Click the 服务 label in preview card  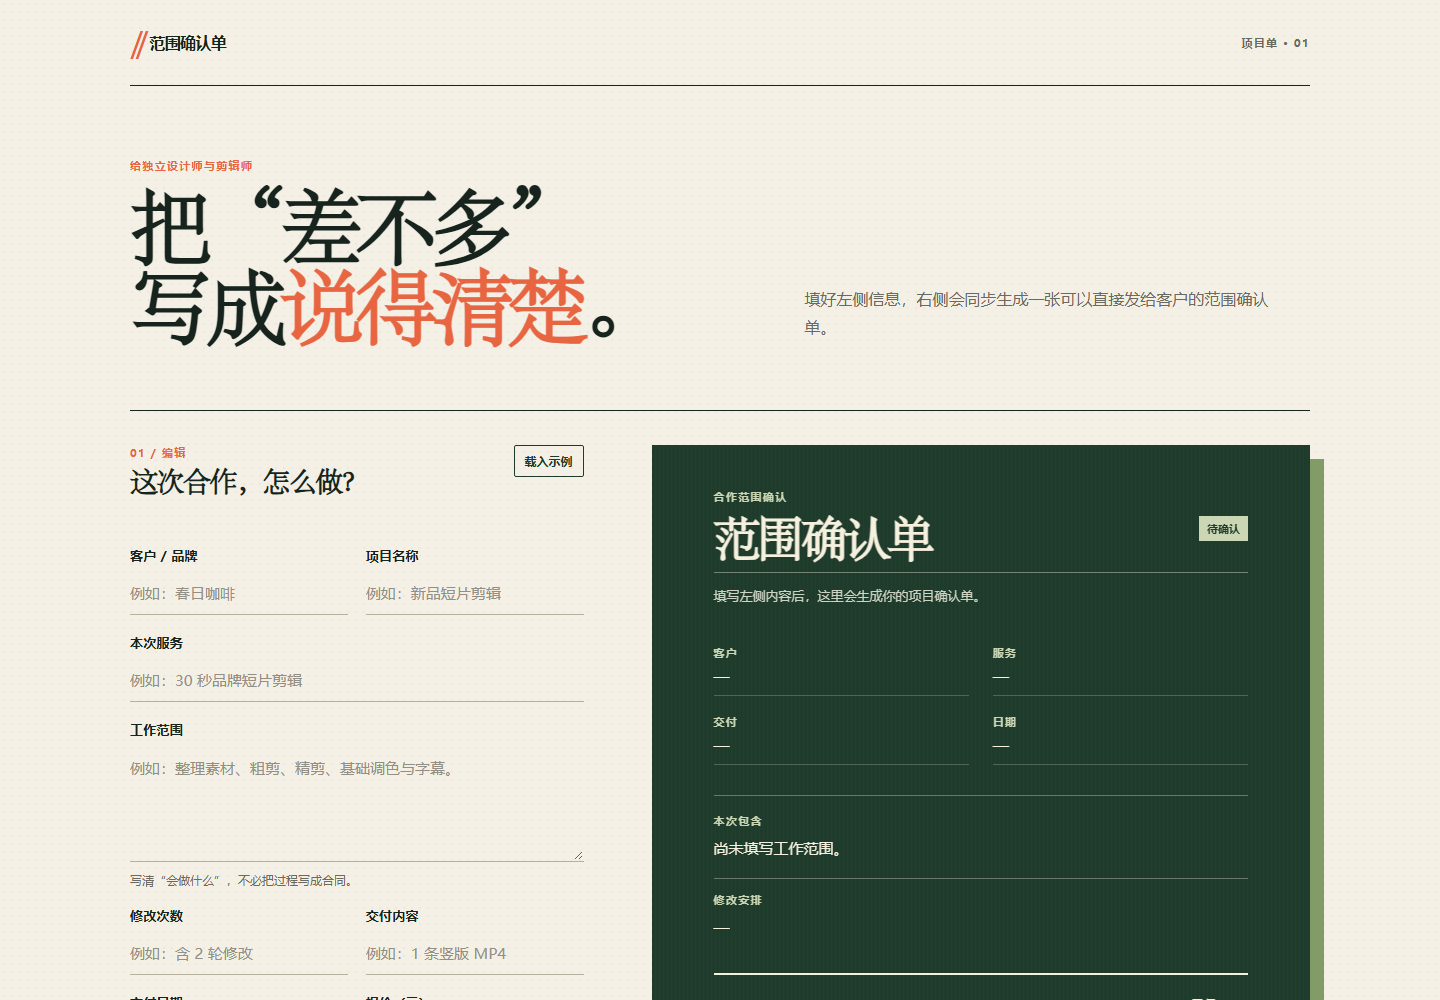[x=1004, y=653]
